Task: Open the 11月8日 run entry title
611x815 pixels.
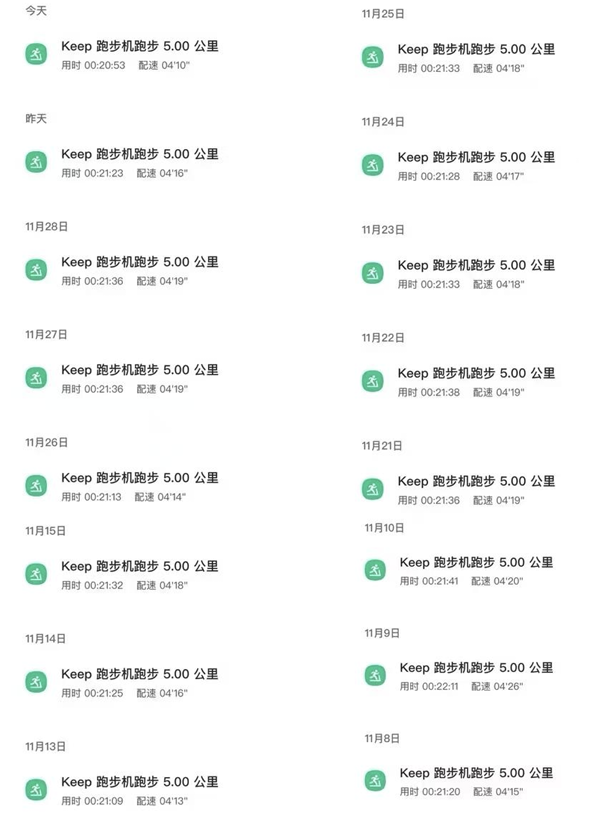Action: pos(478,773)
